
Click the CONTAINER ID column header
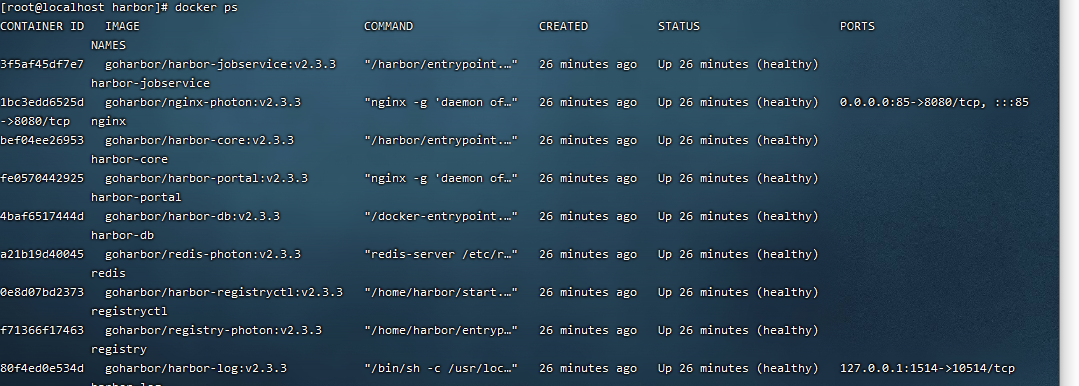[x=42, y=26]
